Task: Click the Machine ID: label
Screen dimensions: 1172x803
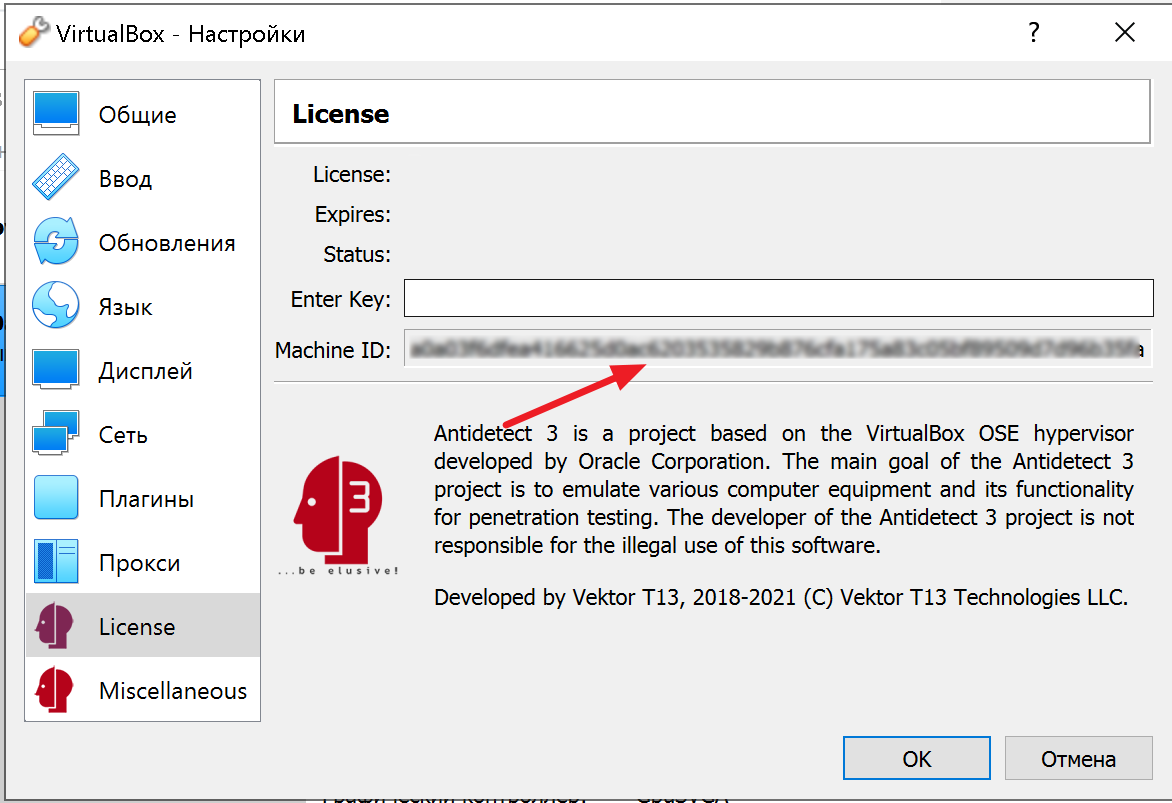Action: [333, 350]
